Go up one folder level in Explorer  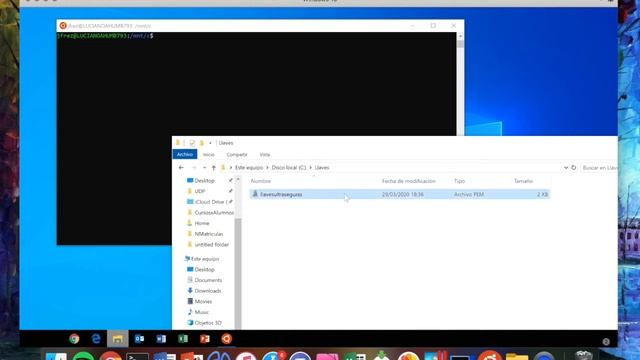click(x=213, y=168)
